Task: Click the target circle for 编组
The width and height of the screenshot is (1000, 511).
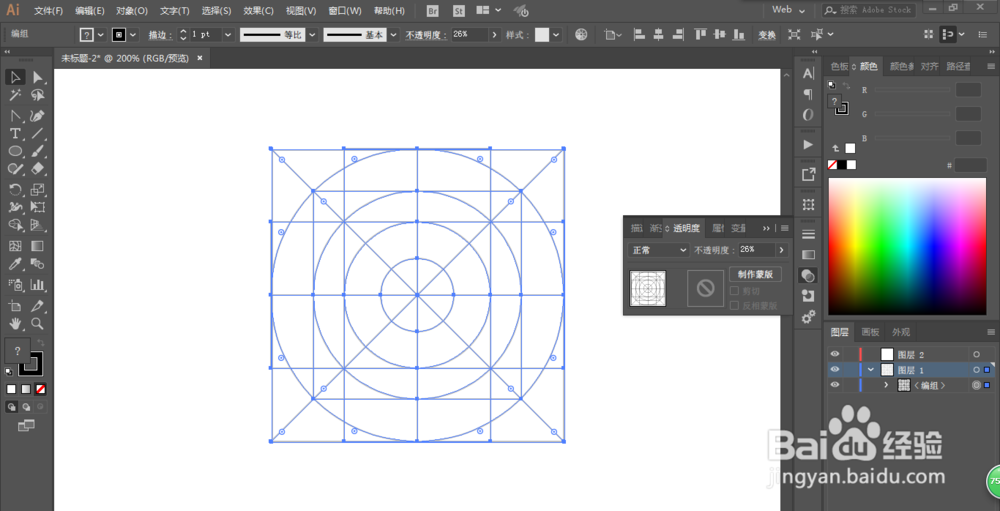Action: tap(976, 385)
